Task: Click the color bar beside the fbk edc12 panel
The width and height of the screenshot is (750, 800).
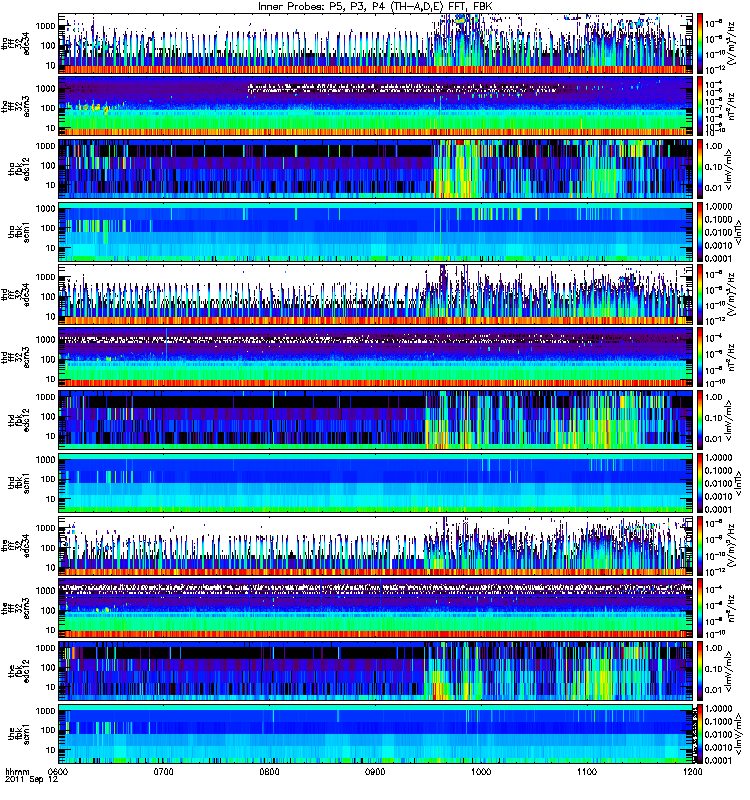Action: [x=700, y=671]
